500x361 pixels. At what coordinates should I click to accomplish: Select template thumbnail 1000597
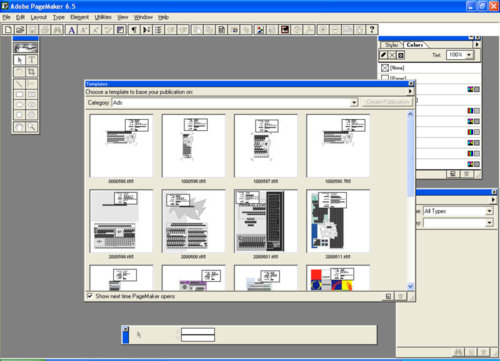(266, 146)
